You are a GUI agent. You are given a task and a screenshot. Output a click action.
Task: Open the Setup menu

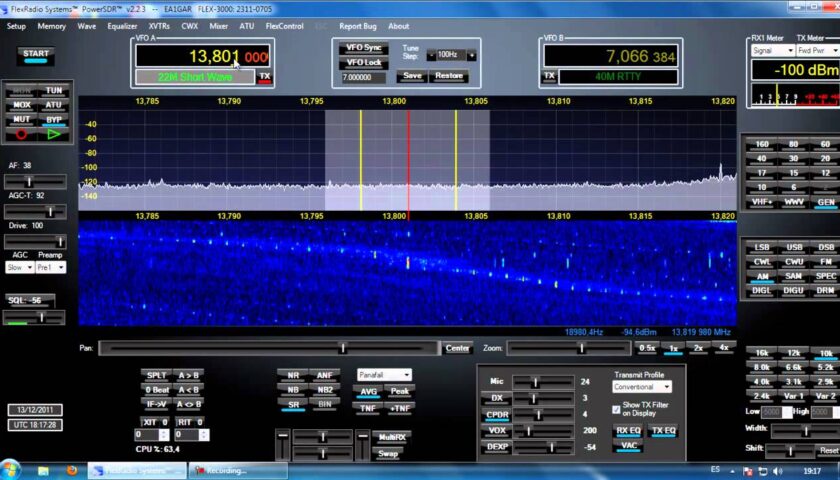coord(16,26)
